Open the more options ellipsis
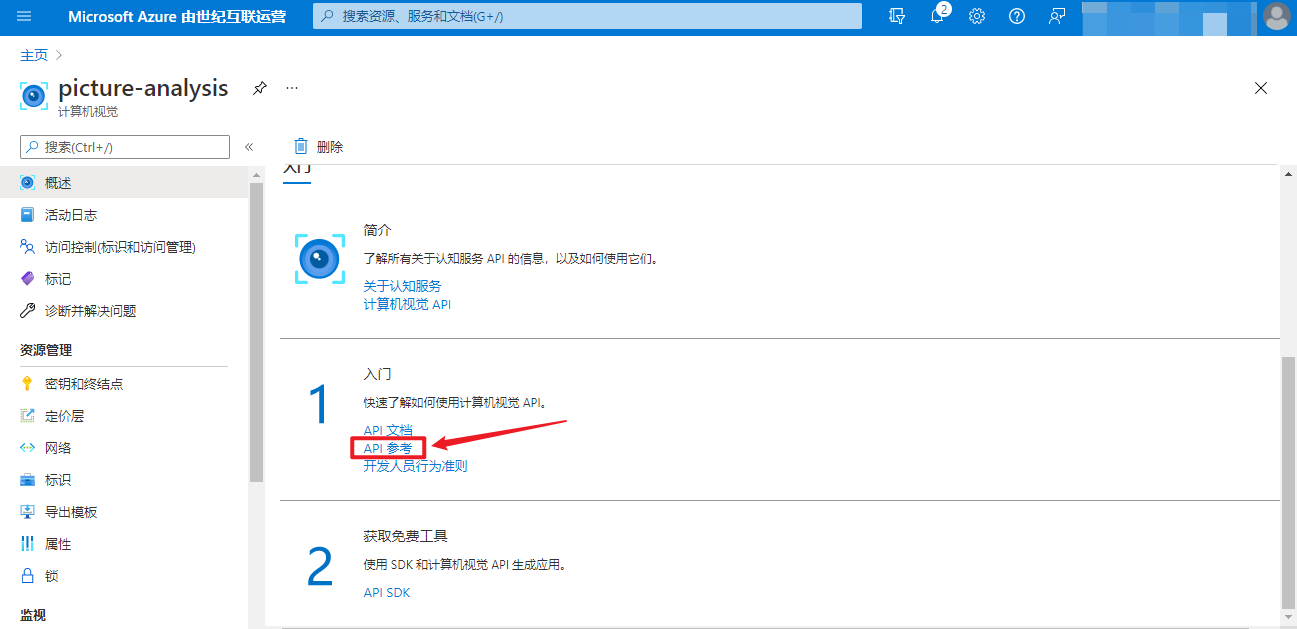The width and height of the screenshot is (1297, 629). tap(292, 88)
